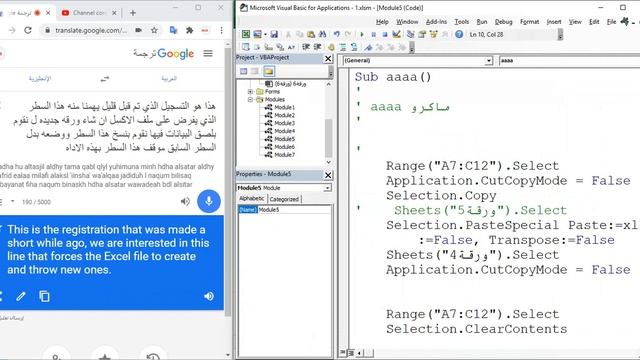Screen dimensions: 640x360
Task: Toggle bookmark with the blue flag icon
Action: (368, 47)
